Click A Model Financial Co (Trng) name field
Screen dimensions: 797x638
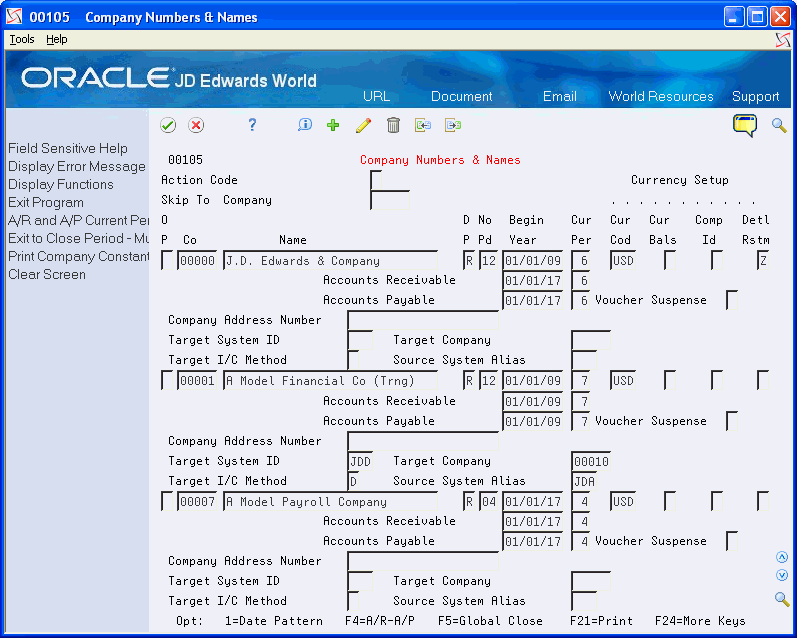pos(330,380)
